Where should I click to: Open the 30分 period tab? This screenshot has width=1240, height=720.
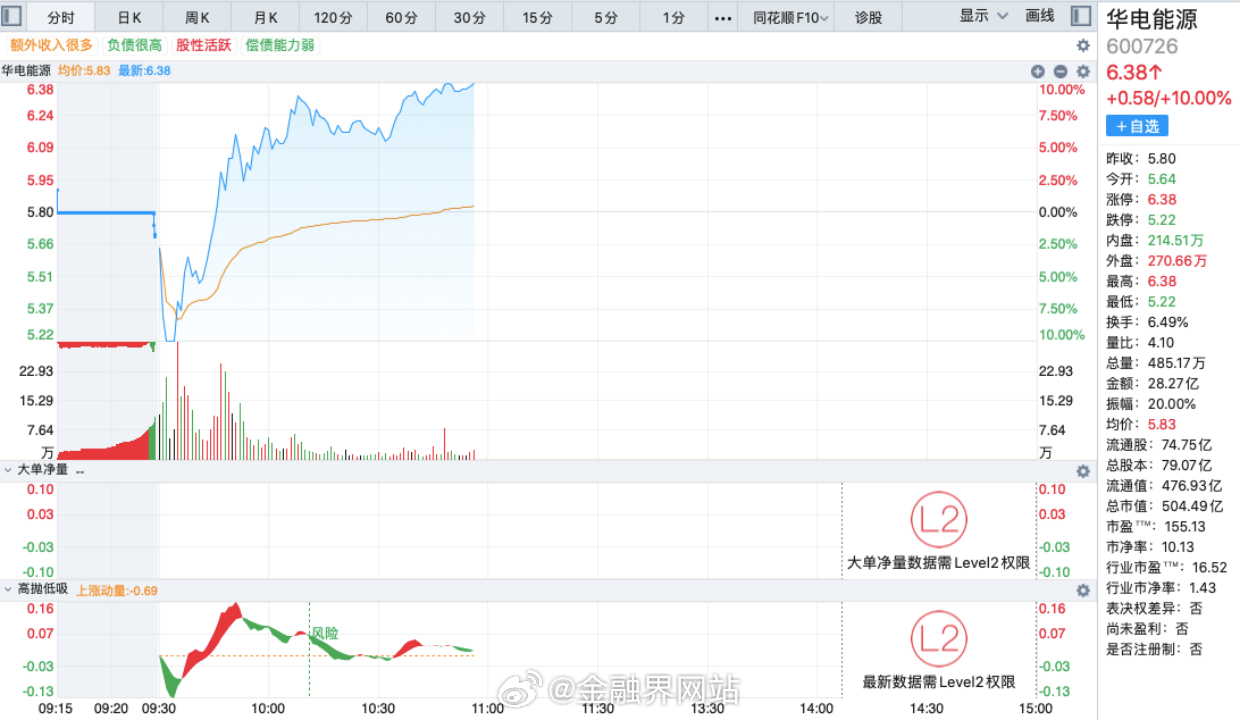click(x=469, y=17)
